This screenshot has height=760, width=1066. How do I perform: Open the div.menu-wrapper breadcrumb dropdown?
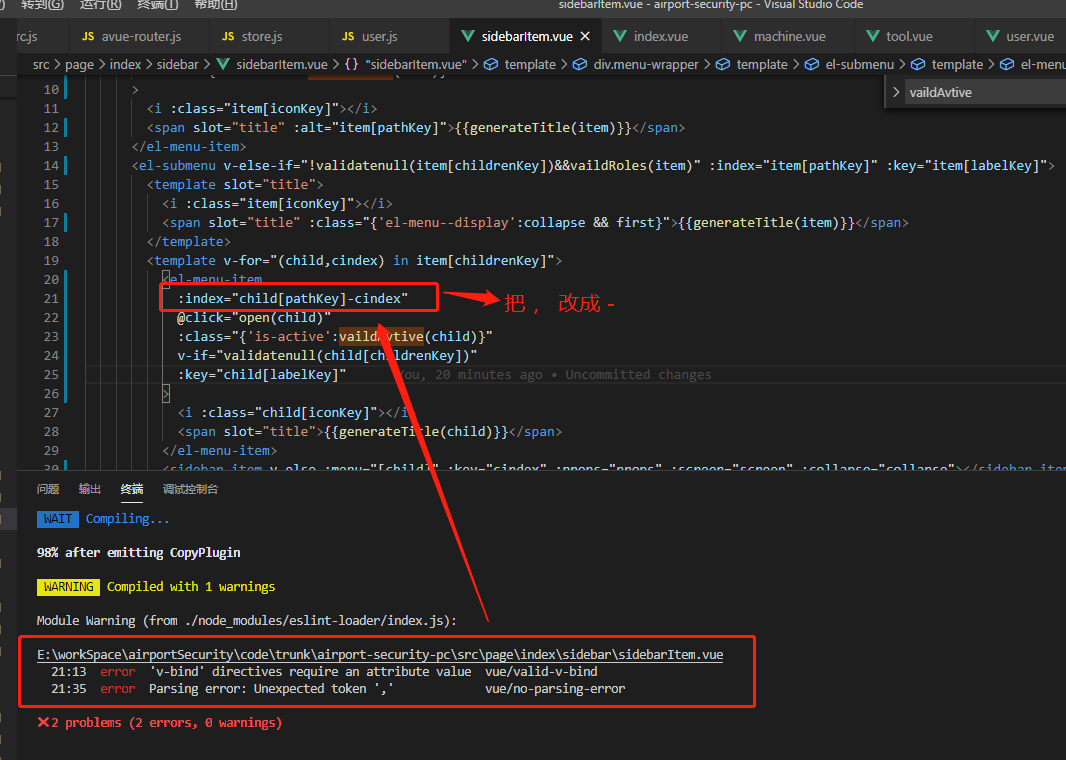pyautogui.click(x=646, y=64)
